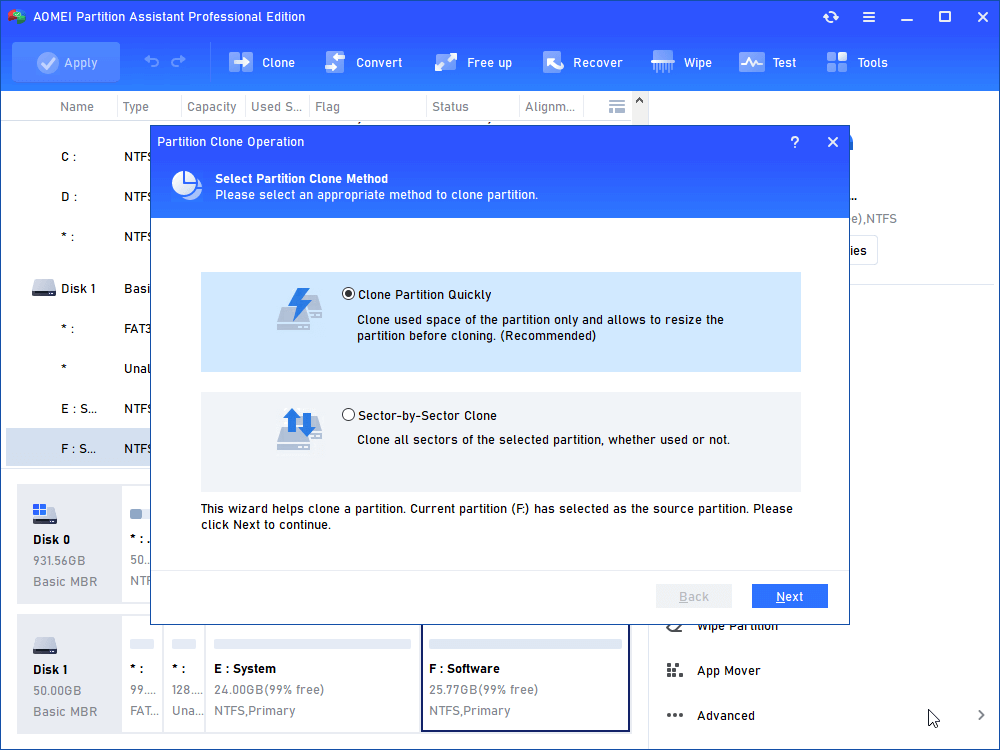Select Disk 0 block in disk map
The width and height of the screenshot is (1000, 750).
pos(69,544)
